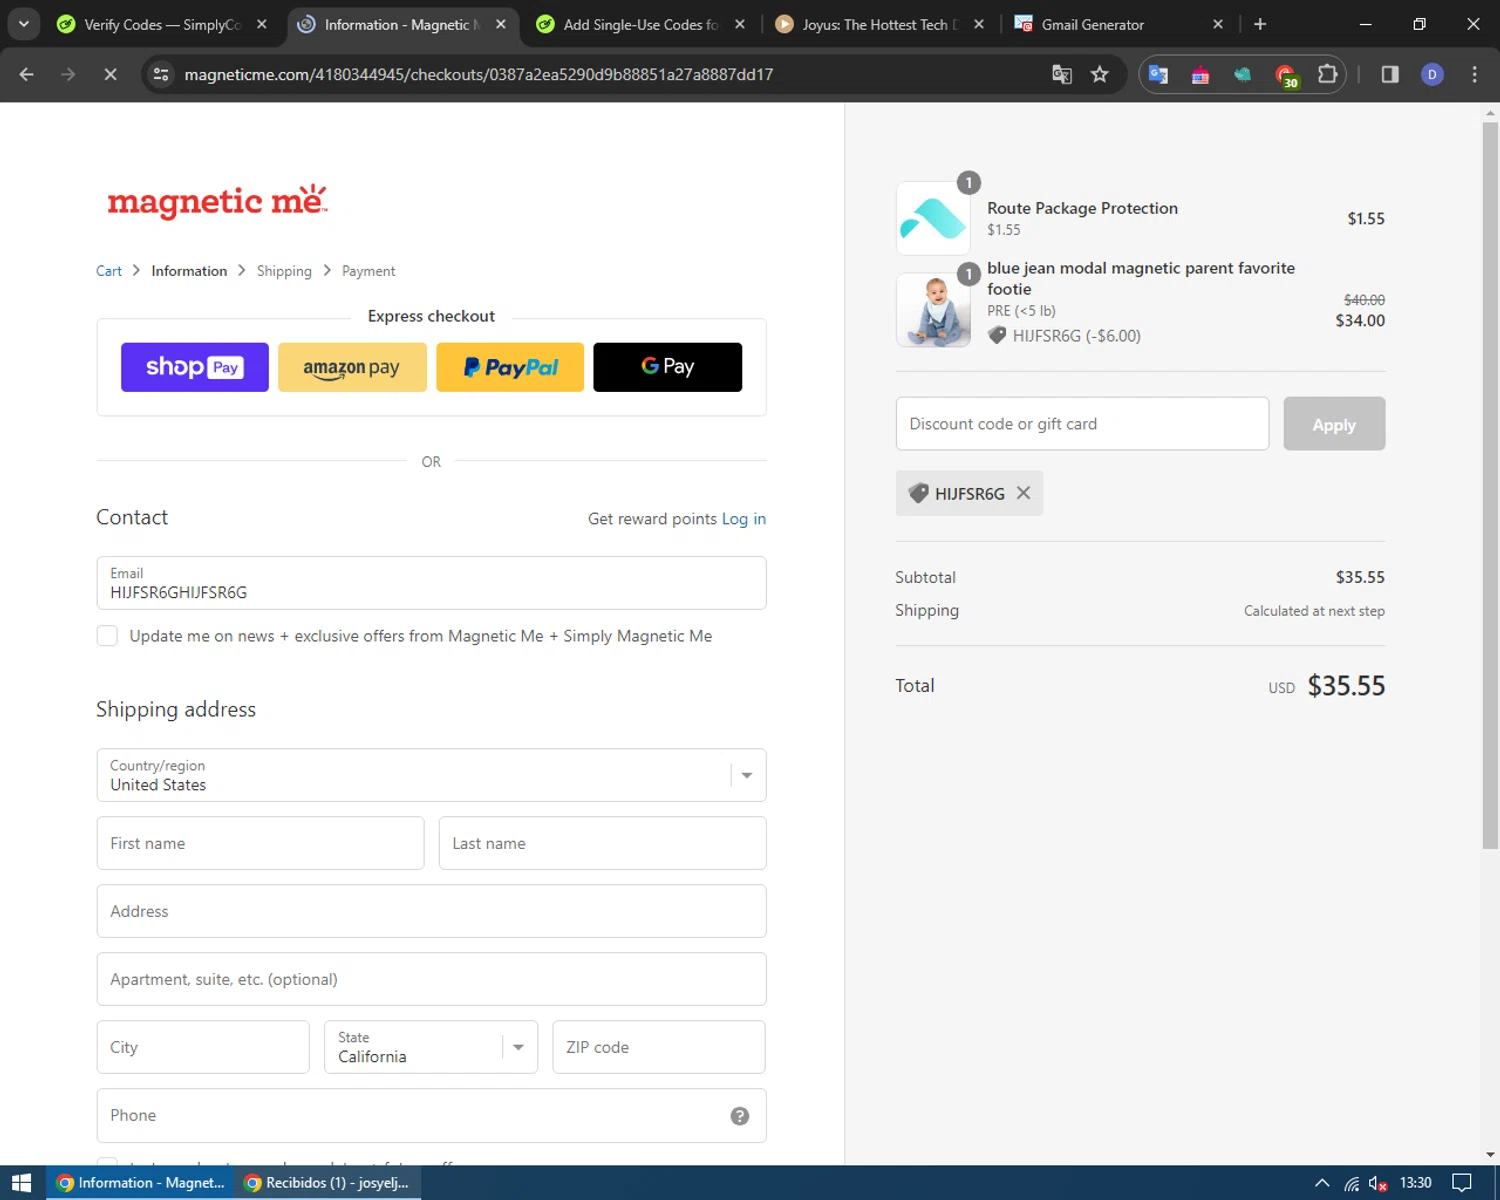Click the Route Package Protection thumbnail

(x=933, y=218)
